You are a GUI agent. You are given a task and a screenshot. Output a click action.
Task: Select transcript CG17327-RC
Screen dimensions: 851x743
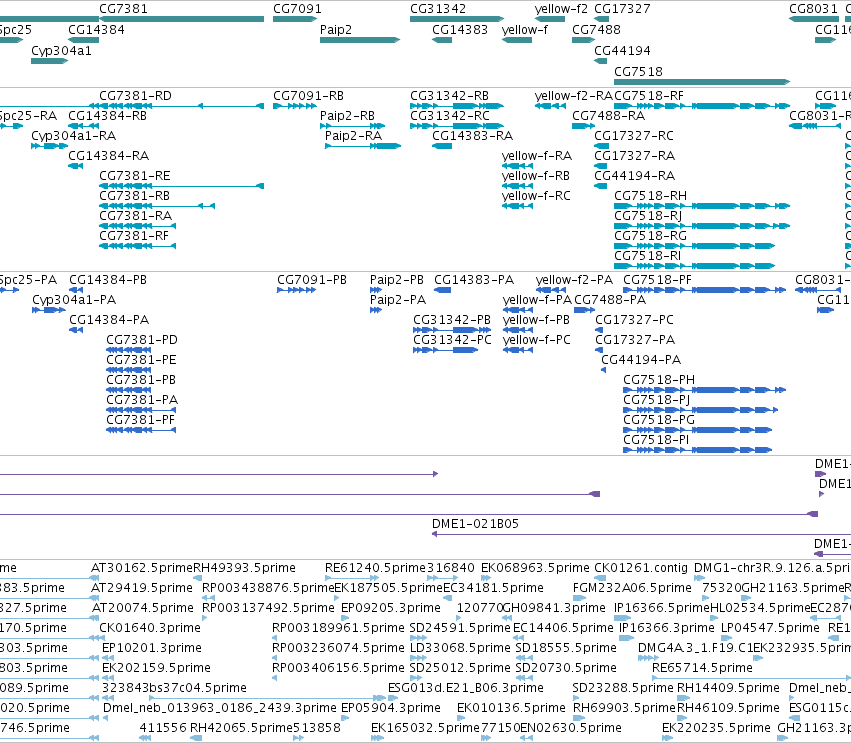[634, 136]
